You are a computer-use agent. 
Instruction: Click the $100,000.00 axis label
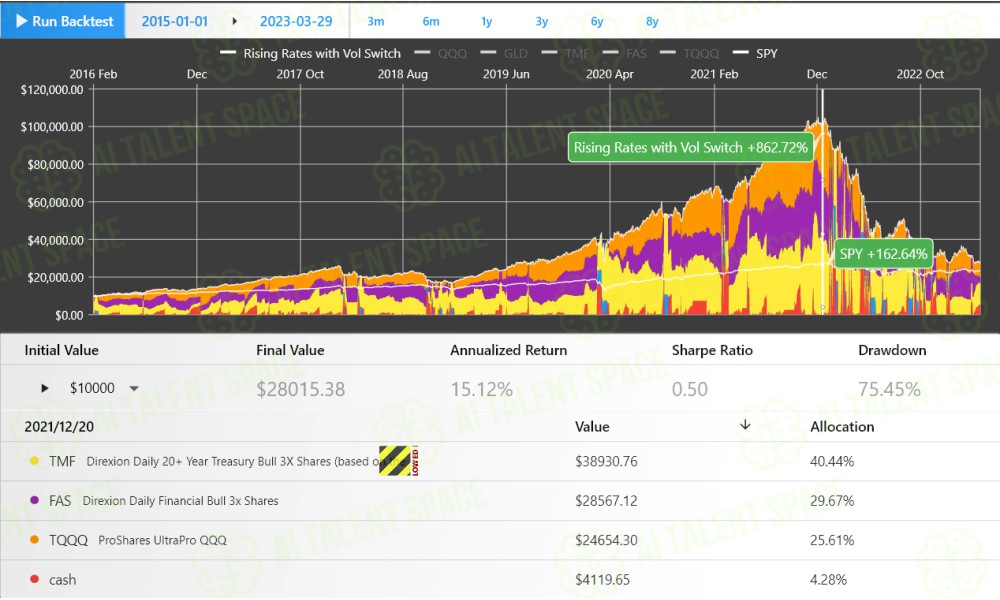click(x=52, y=127)
